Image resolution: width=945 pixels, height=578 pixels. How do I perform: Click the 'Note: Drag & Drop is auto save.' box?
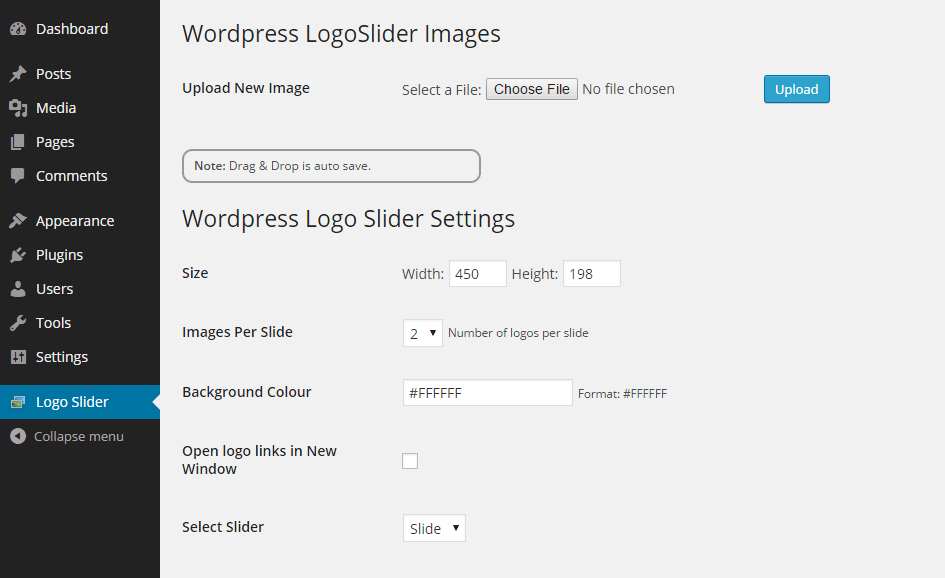(331, 166)
